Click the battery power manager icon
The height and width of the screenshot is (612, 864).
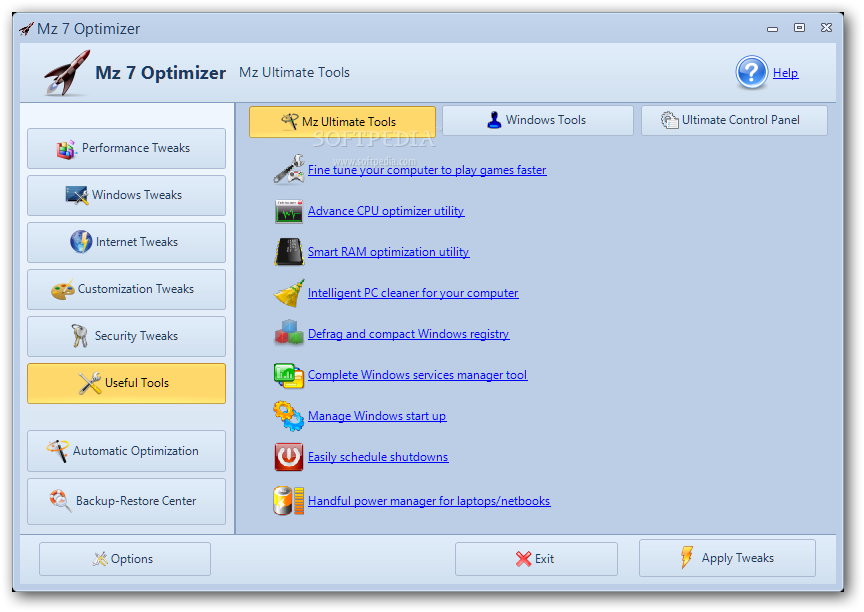point(289,500)
